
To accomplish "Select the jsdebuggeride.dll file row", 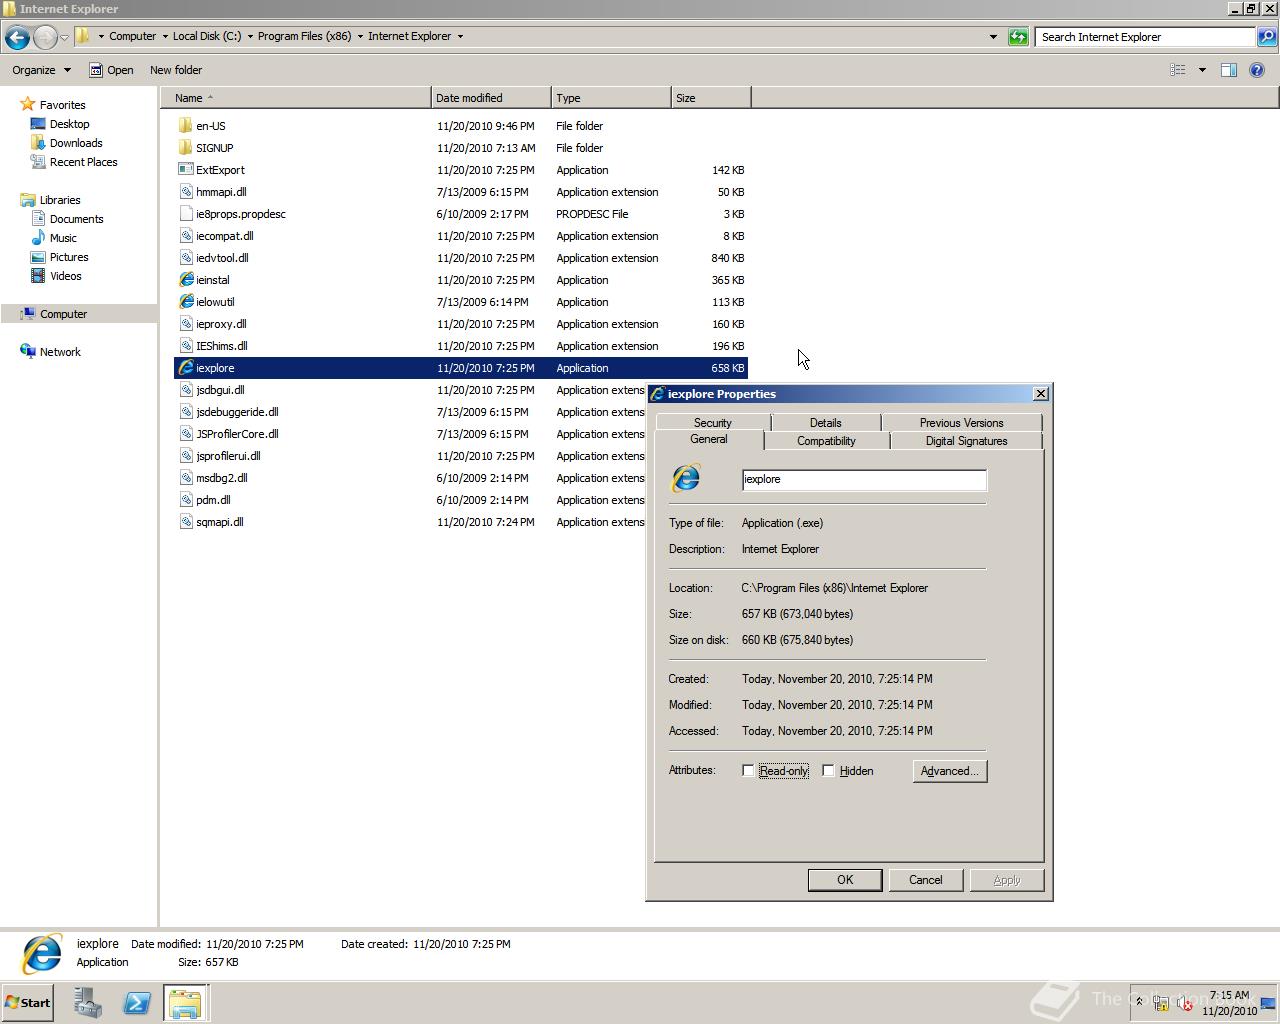I will [410, 412].
